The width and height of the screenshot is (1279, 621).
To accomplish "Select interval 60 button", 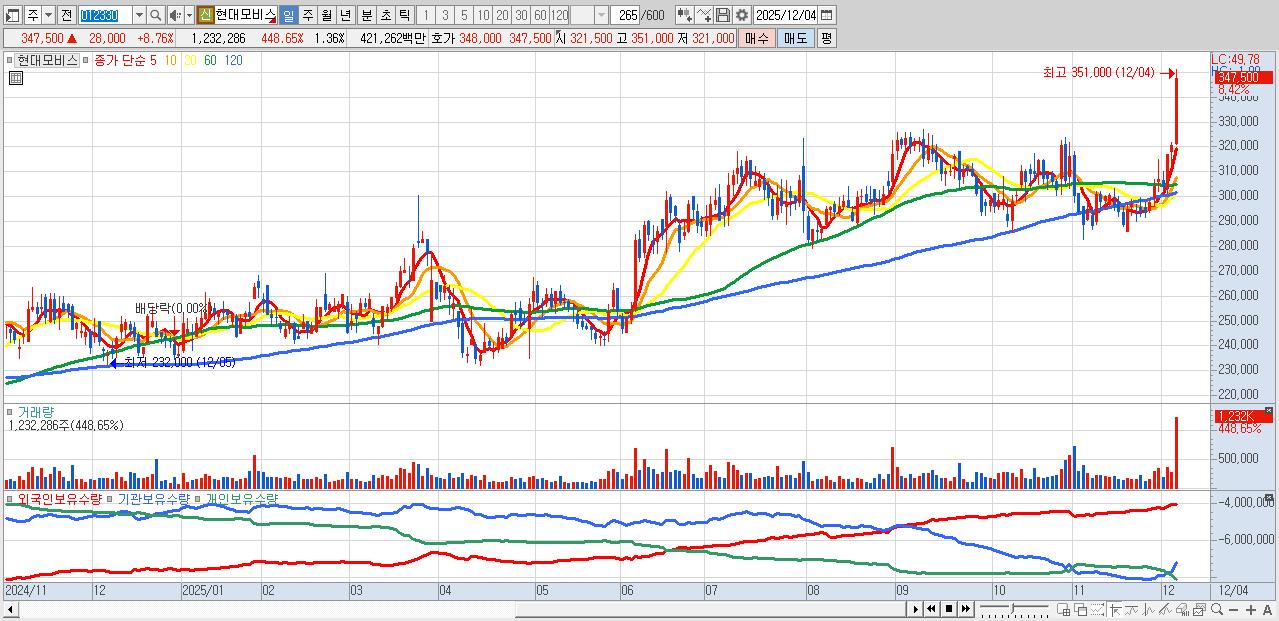I will coord(540,15).
